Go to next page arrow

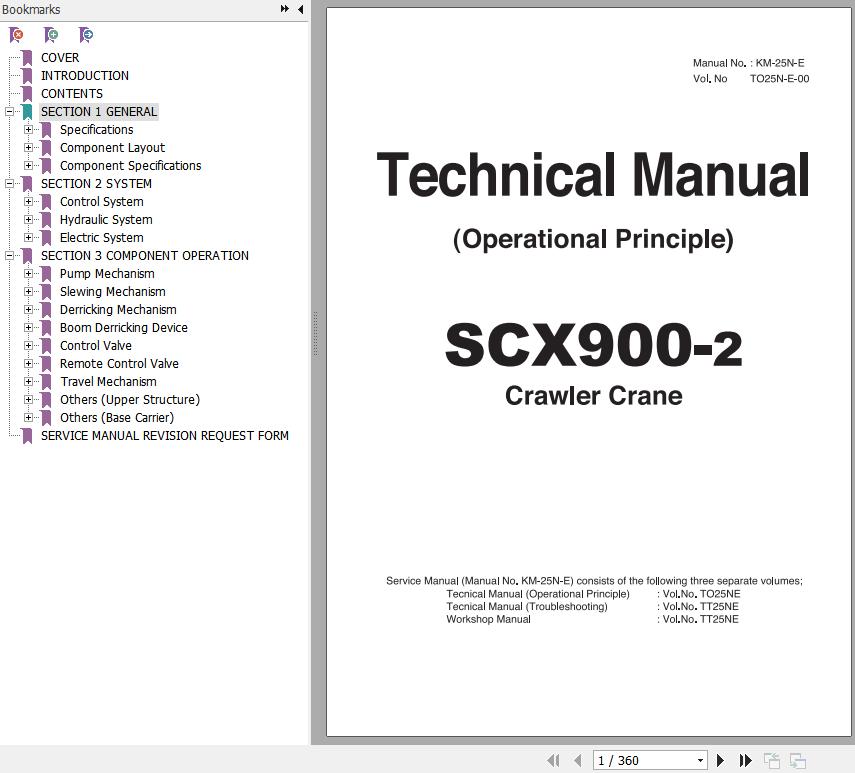720,760
